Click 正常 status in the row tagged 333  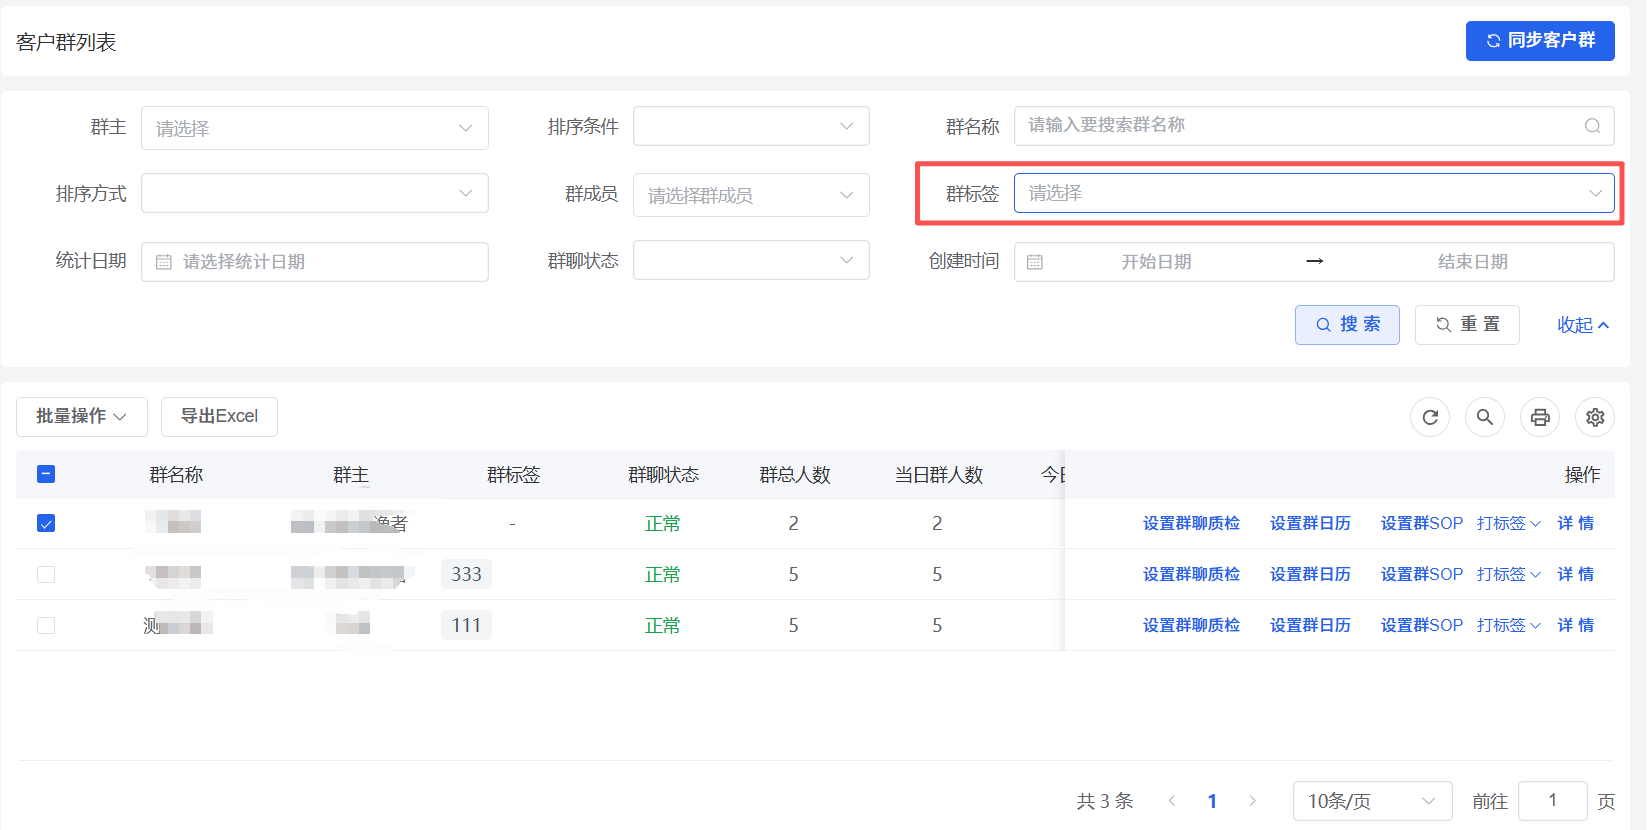tap(662, 574)
